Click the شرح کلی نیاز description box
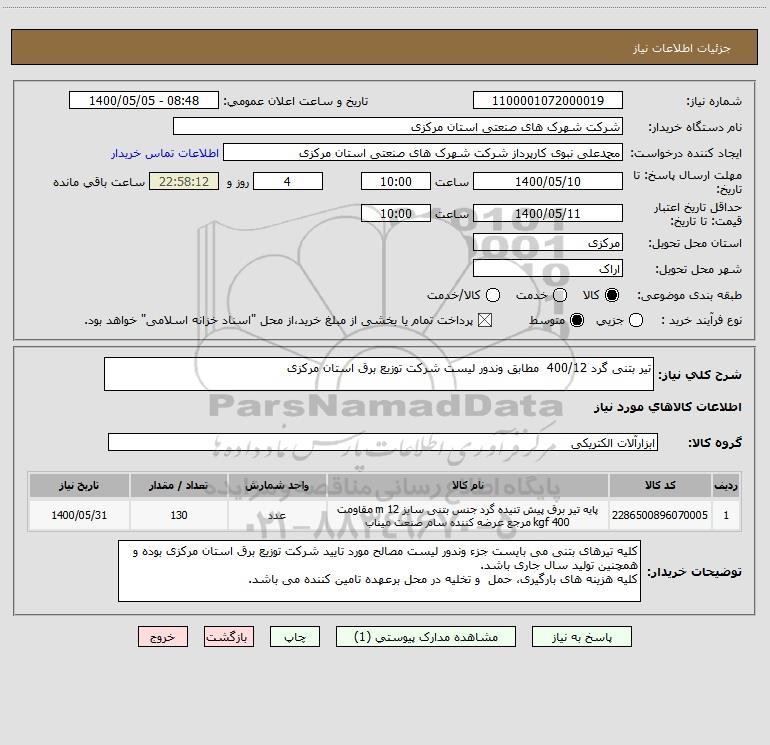This screenshot has width=770, height=745. pos(379,374)
